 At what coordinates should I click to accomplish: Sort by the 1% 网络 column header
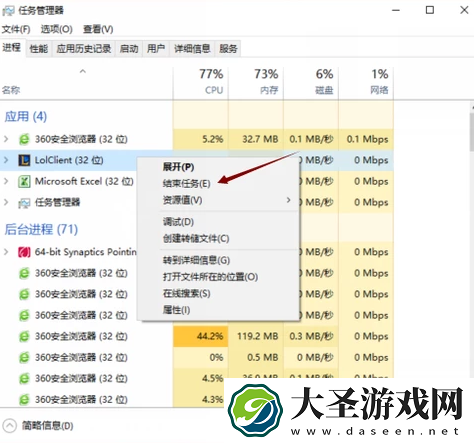coord(366,82)
